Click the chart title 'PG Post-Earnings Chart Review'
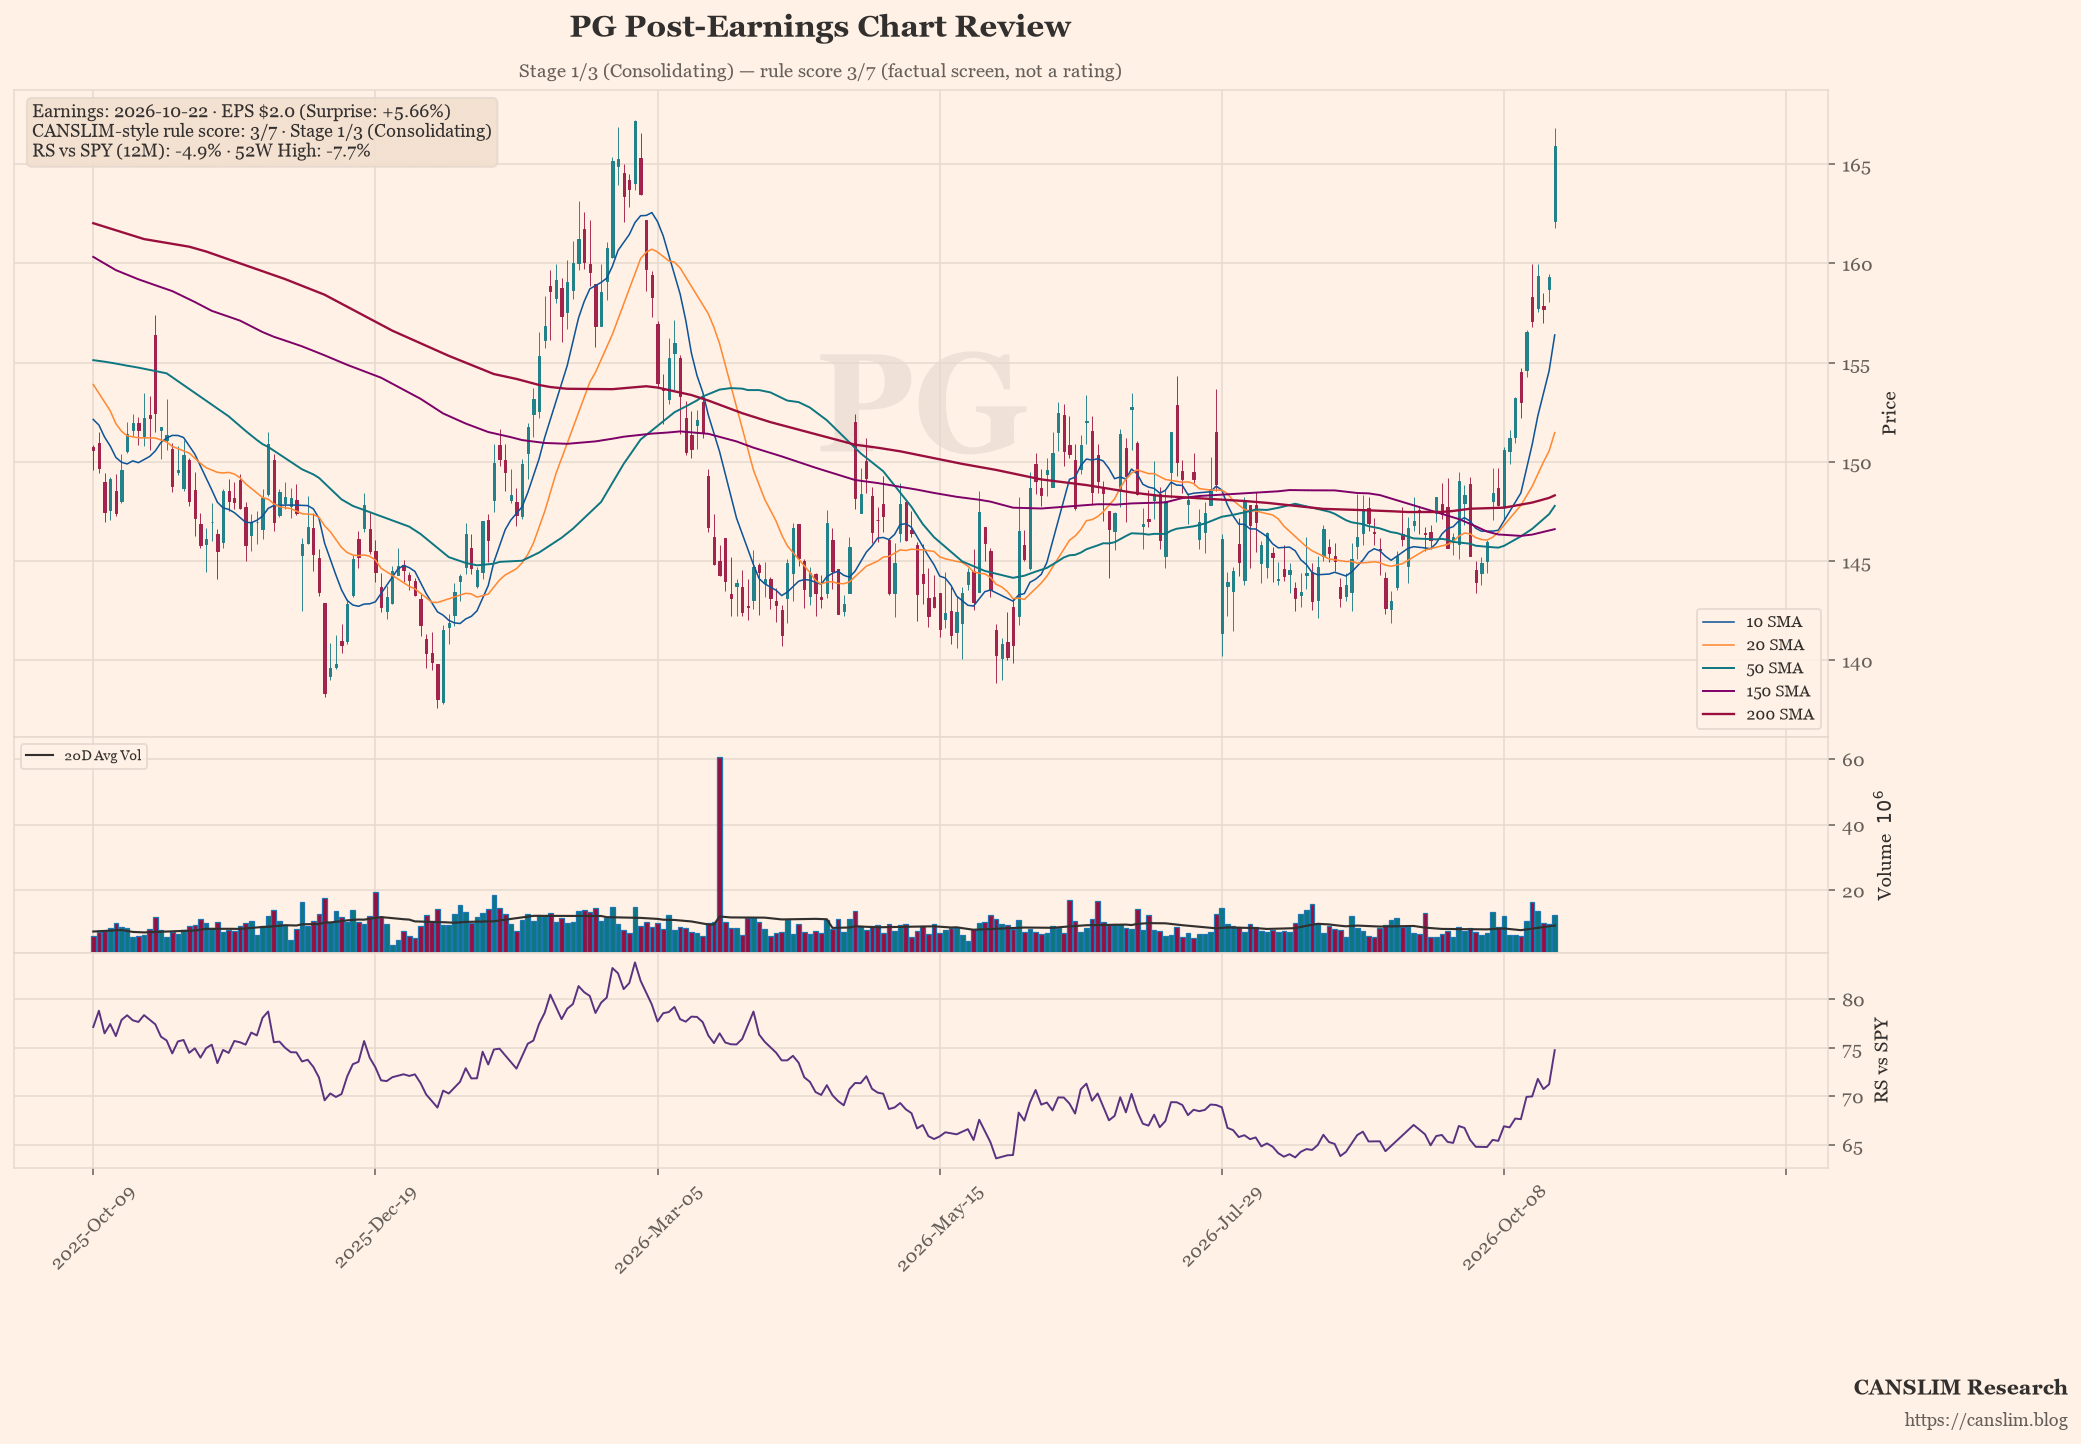This screenshot has height=1444, width=2081. click(x=820, y=27)
